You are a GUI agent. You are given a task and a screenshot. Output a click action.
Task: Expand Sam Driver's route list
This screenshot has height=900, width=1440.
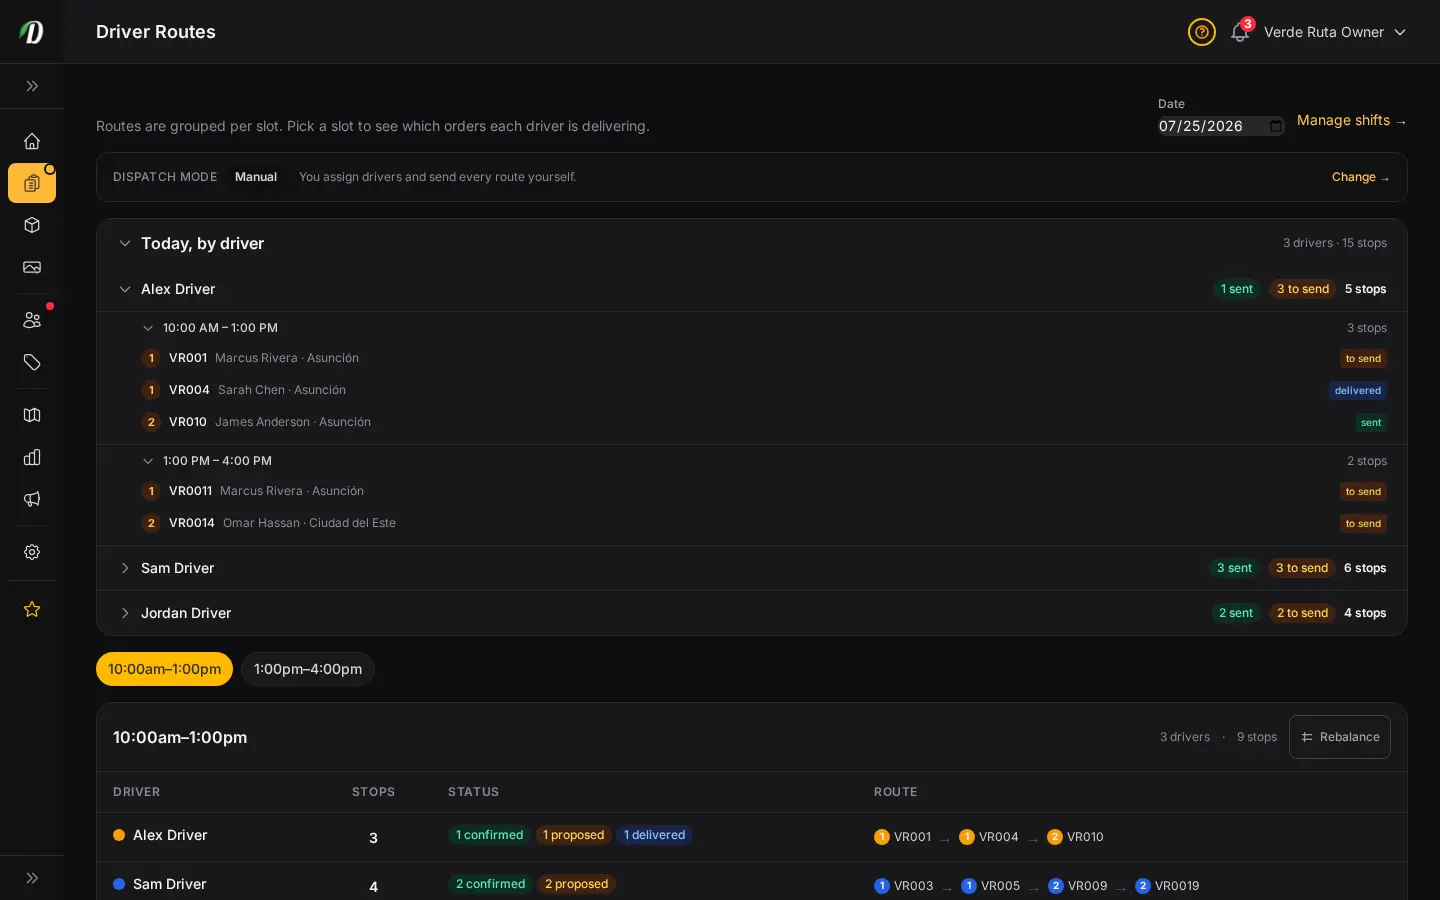[125, 568]
